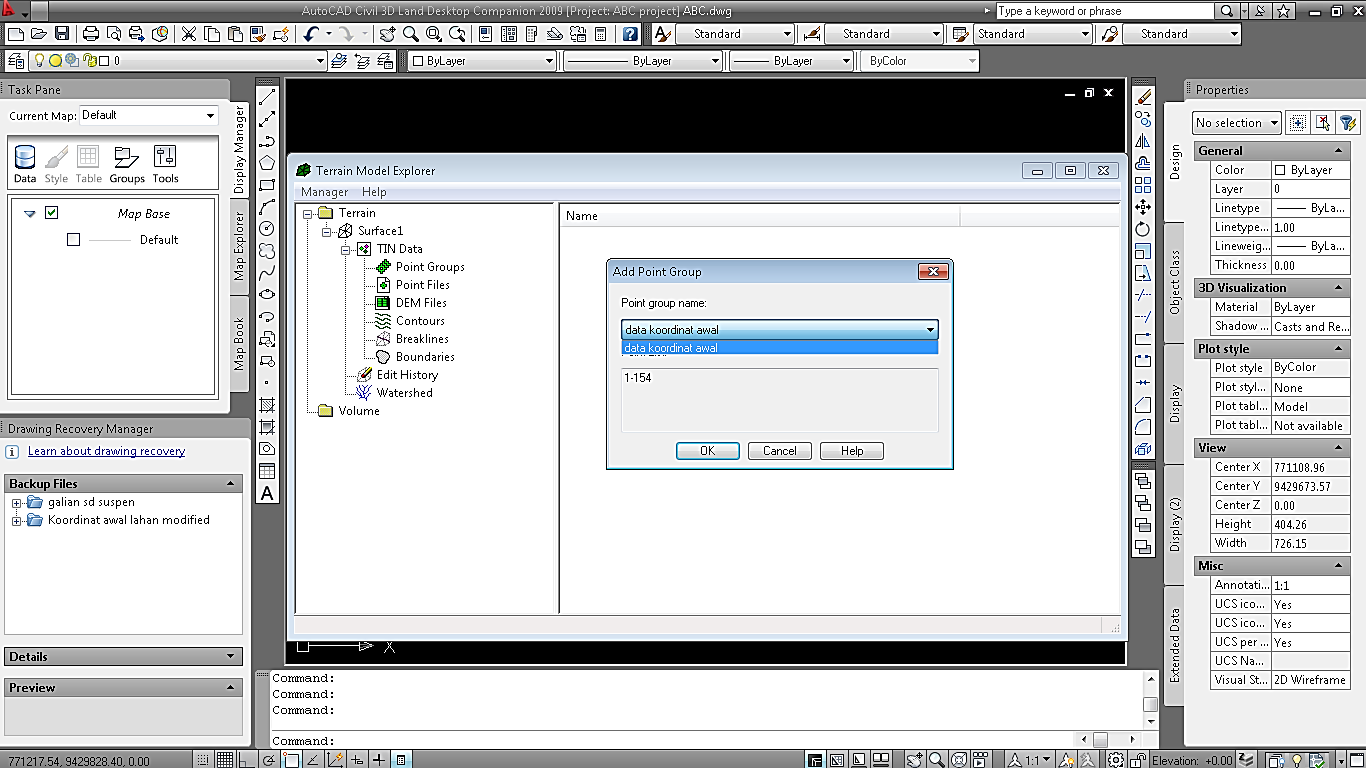Uncheck the Map Base checkbox
Image resolution: width=1366 pixels, height=768 pixels.
tap(52, 213)
